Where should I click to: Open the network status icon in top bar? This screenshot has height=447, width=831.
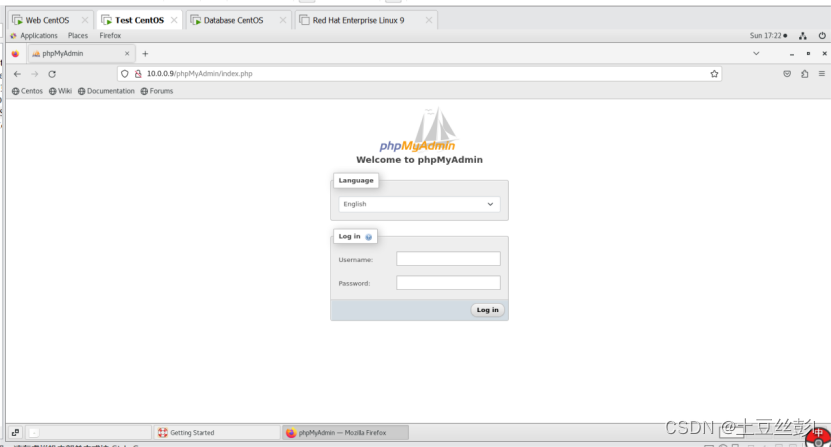pos(803,36)
